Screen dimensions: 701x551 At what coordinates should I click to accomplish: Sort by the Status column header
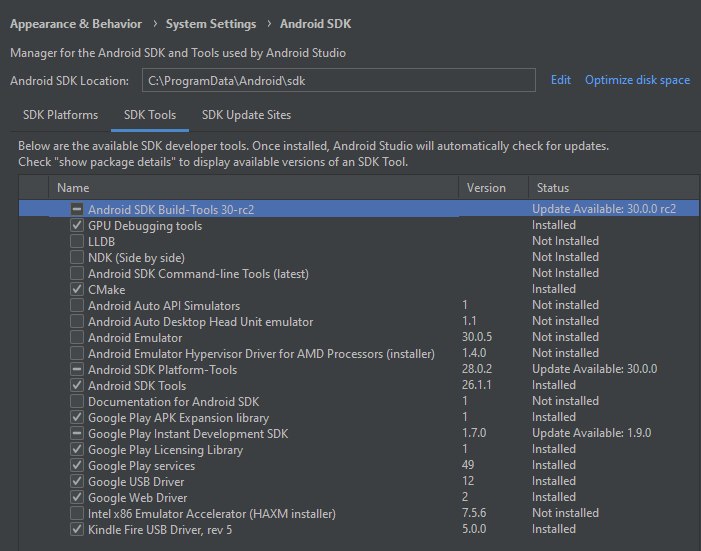614,188
